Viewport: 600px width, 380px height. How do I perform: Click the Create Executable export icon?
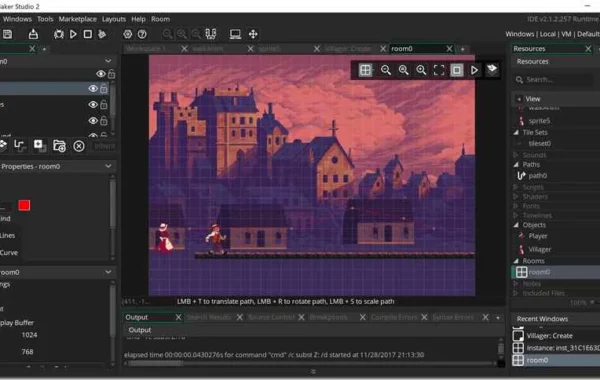(33, 34)
